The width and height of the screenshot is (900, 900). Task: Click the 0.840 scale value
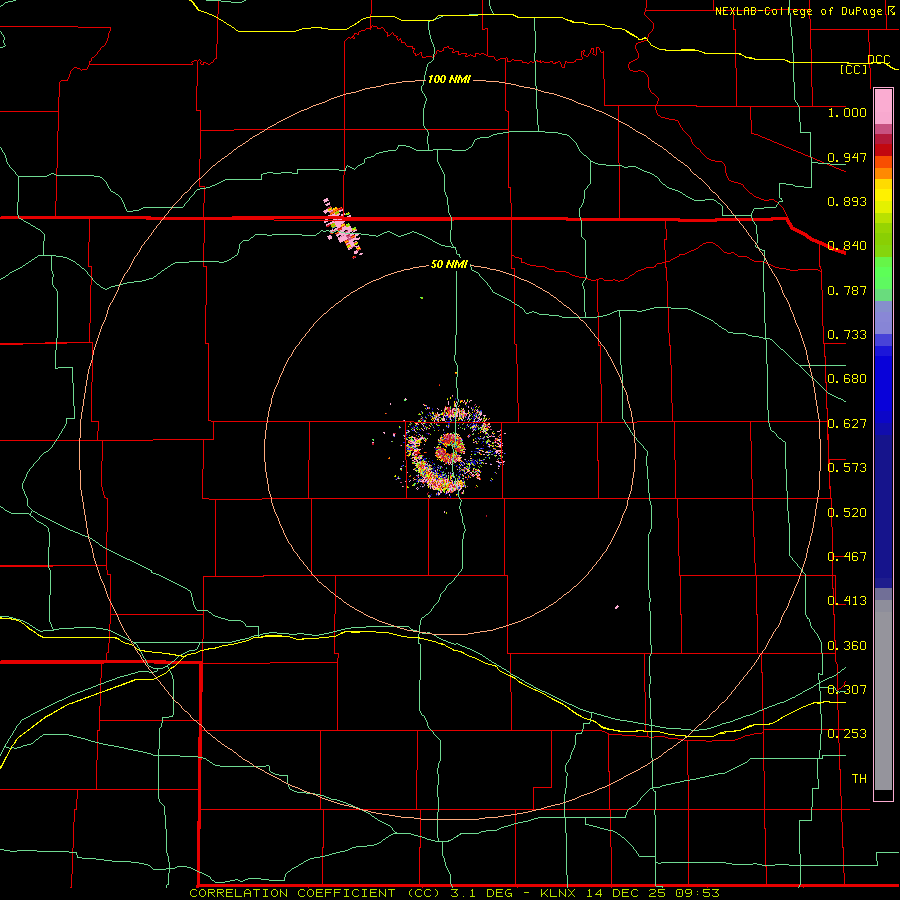click(847, 246)
